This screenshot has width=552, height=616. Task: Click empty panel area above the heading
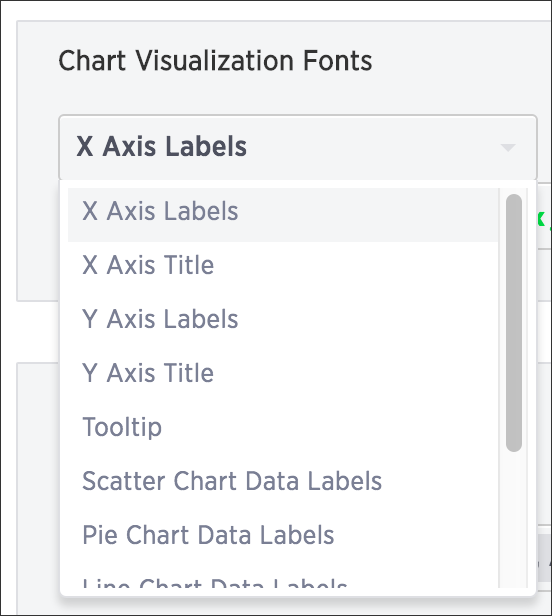(275, 33)
